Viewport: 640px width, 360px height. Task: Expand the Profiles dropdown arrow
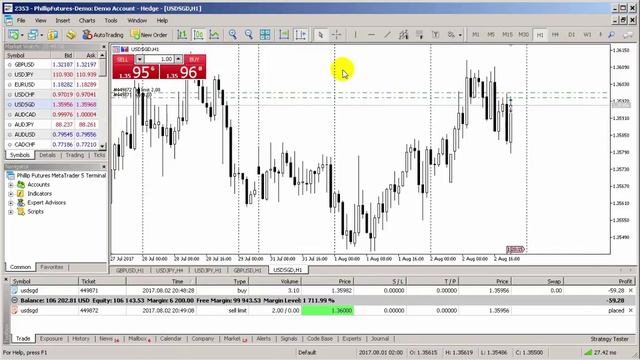[41, 35]
